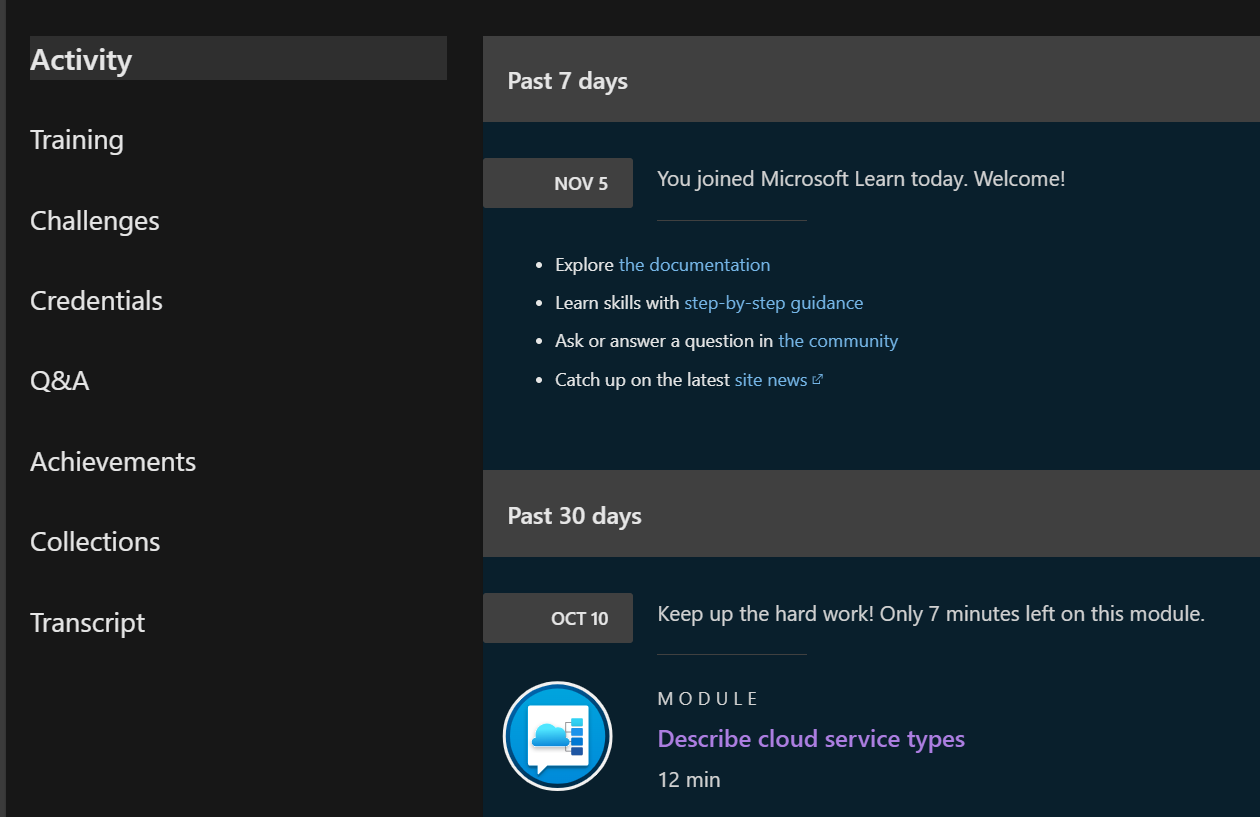Visit 'the community' link
This screenshot has width=1260, height=817.
pos(838,341)
